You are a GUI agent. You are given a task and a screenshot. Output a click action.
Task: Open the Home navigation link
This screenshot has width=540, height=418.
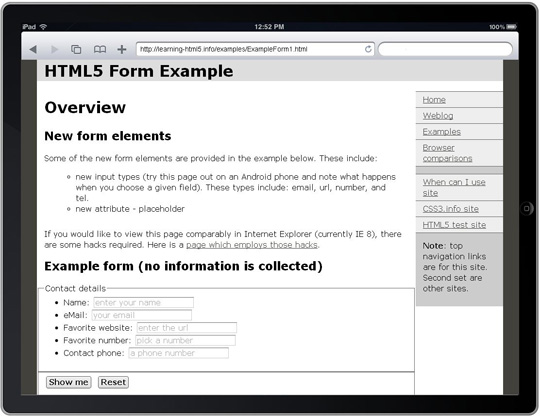tap(434, 100)
